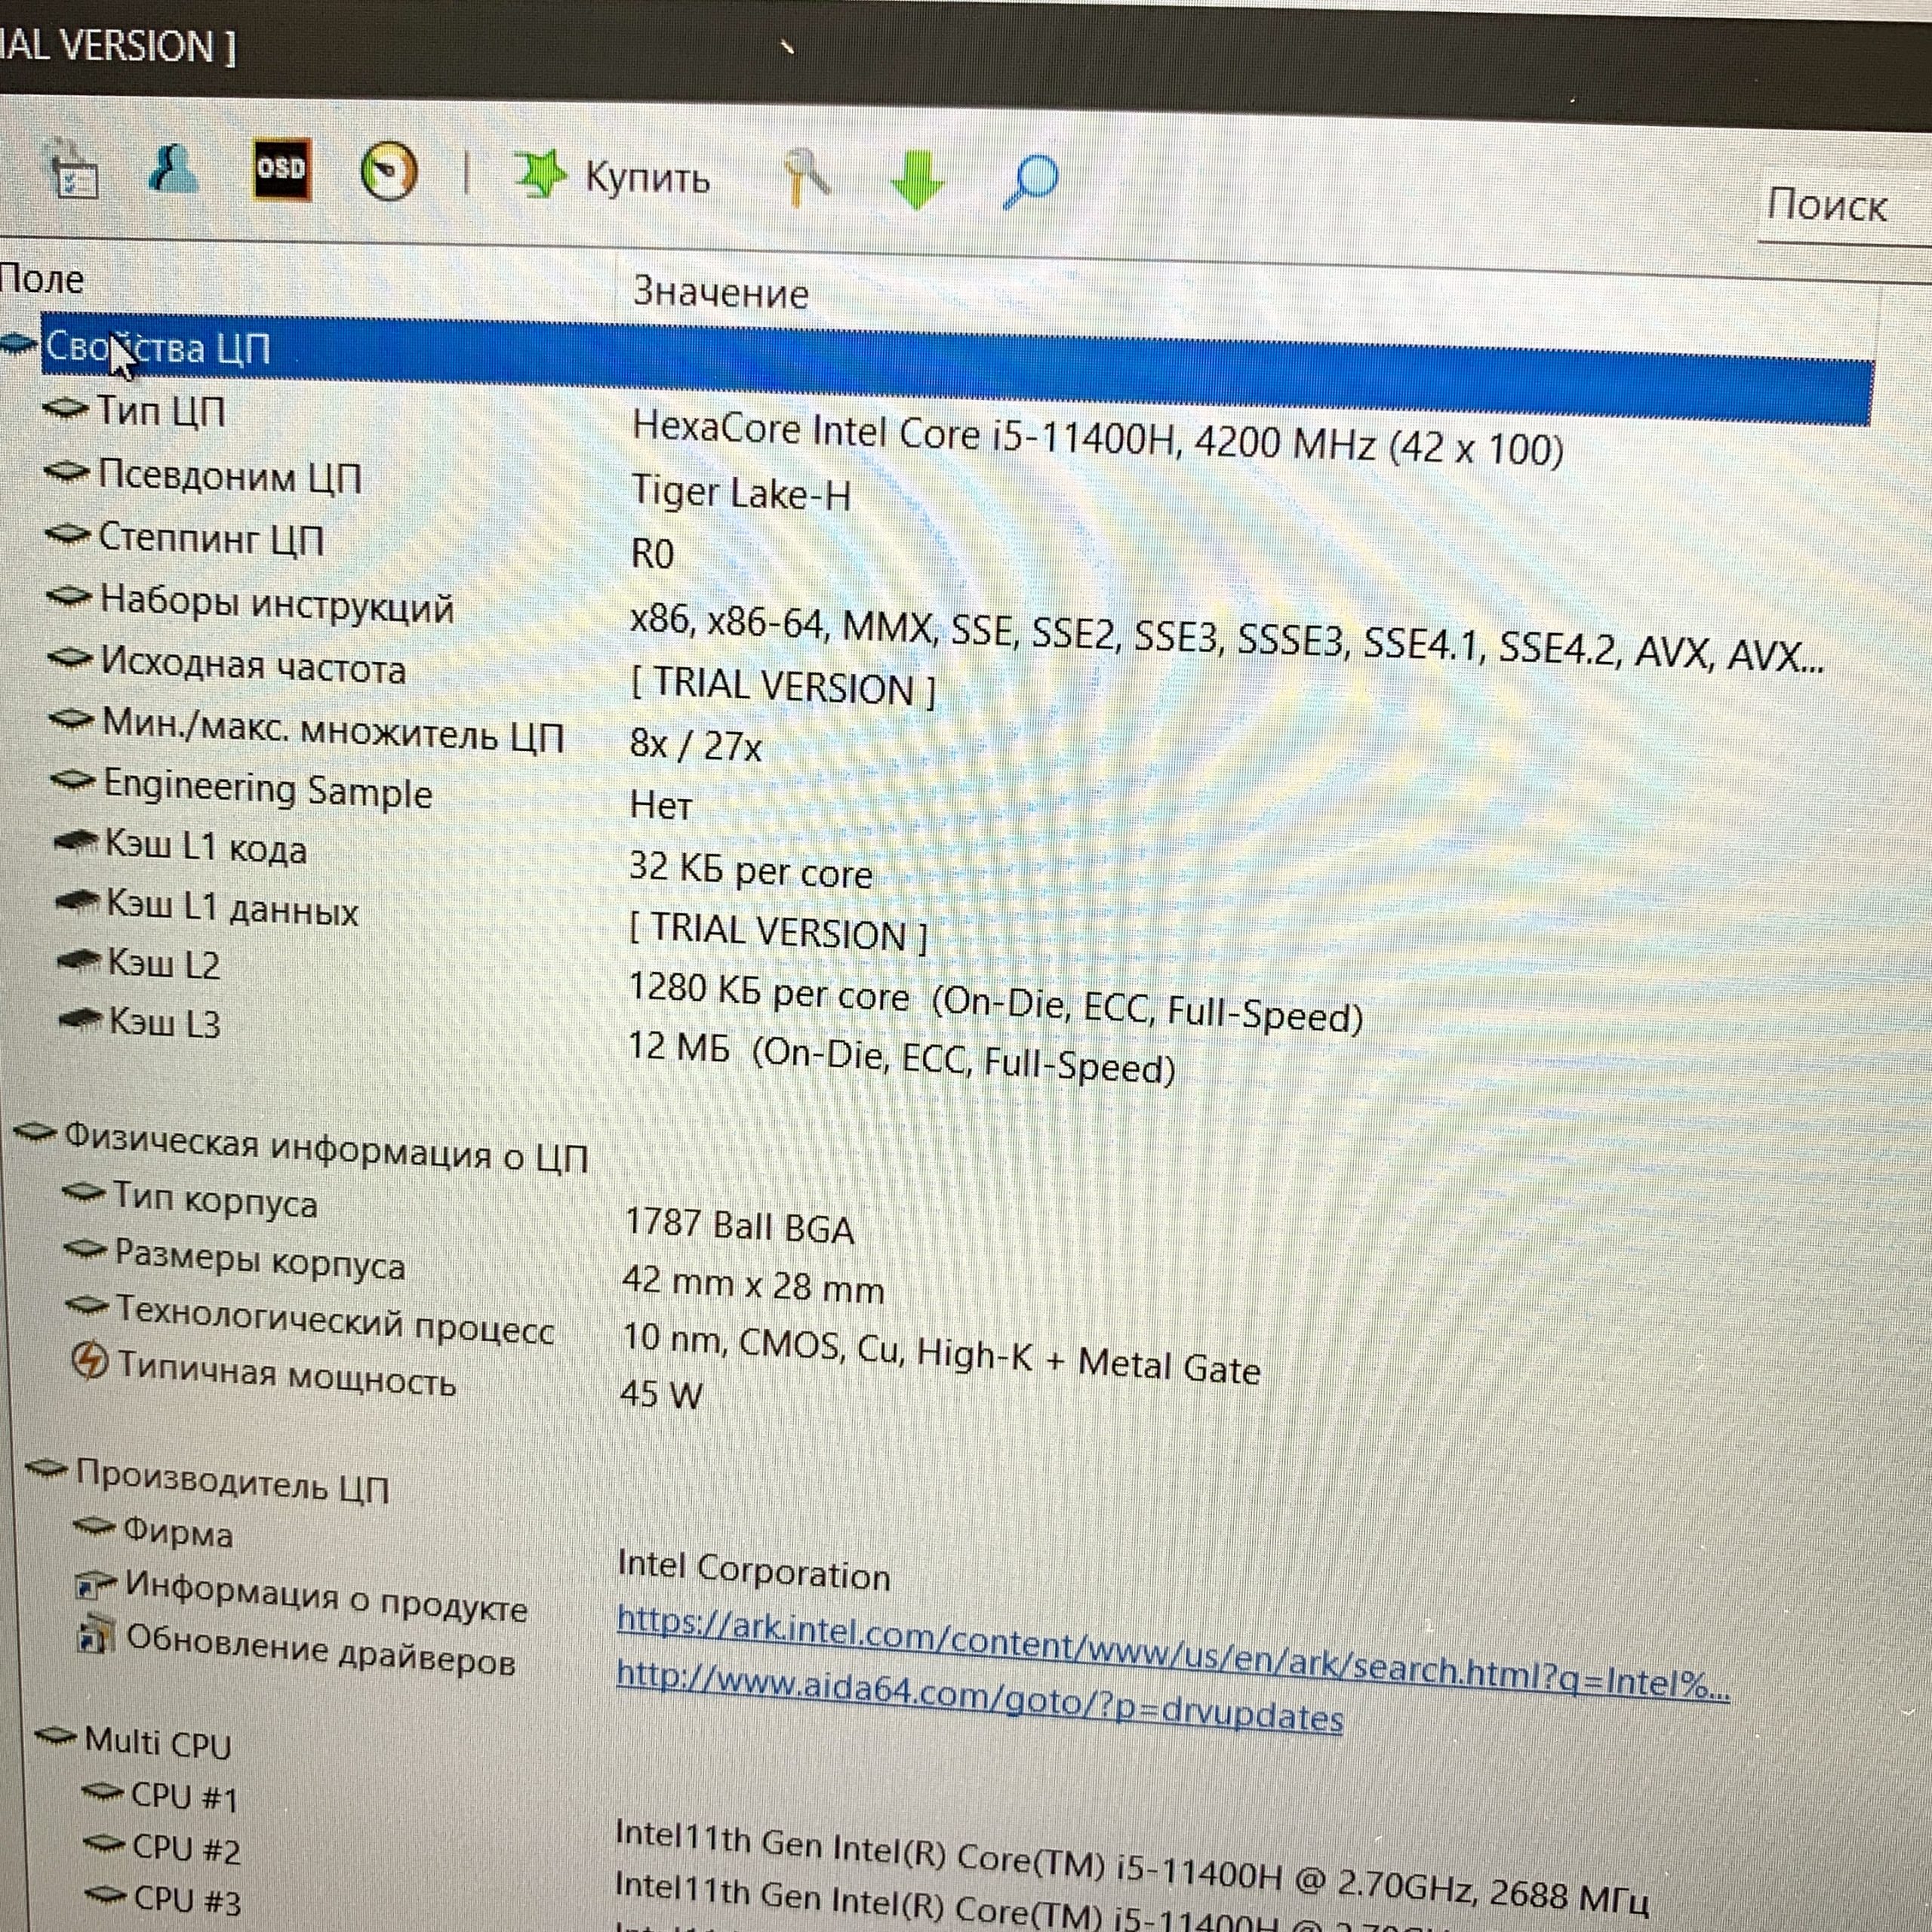The height and width of the screenshot is (1932, 1932).
Task: Click the green download arrow icon
Action: 917,180
